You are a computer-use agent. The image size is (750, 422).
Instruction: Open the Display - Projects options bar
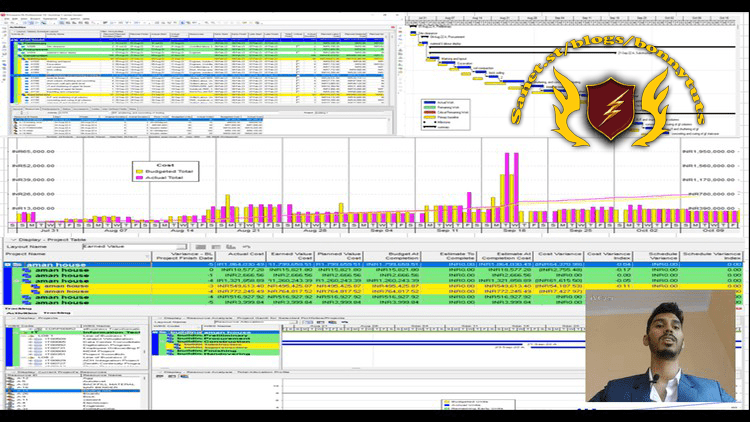click(x=38, y=318)
